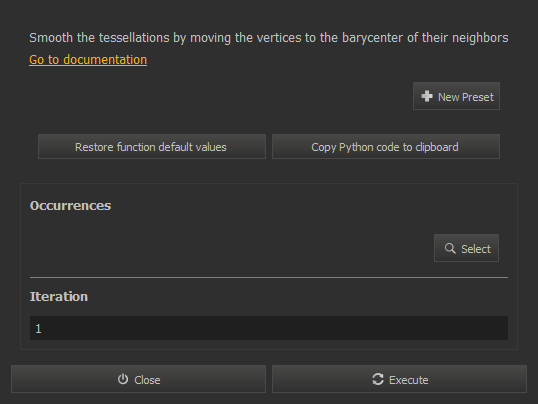Image resolution: width=538 pixels, height=404 pixels.
Task: Click the Iteration parameter label
Action: (59, 297)
